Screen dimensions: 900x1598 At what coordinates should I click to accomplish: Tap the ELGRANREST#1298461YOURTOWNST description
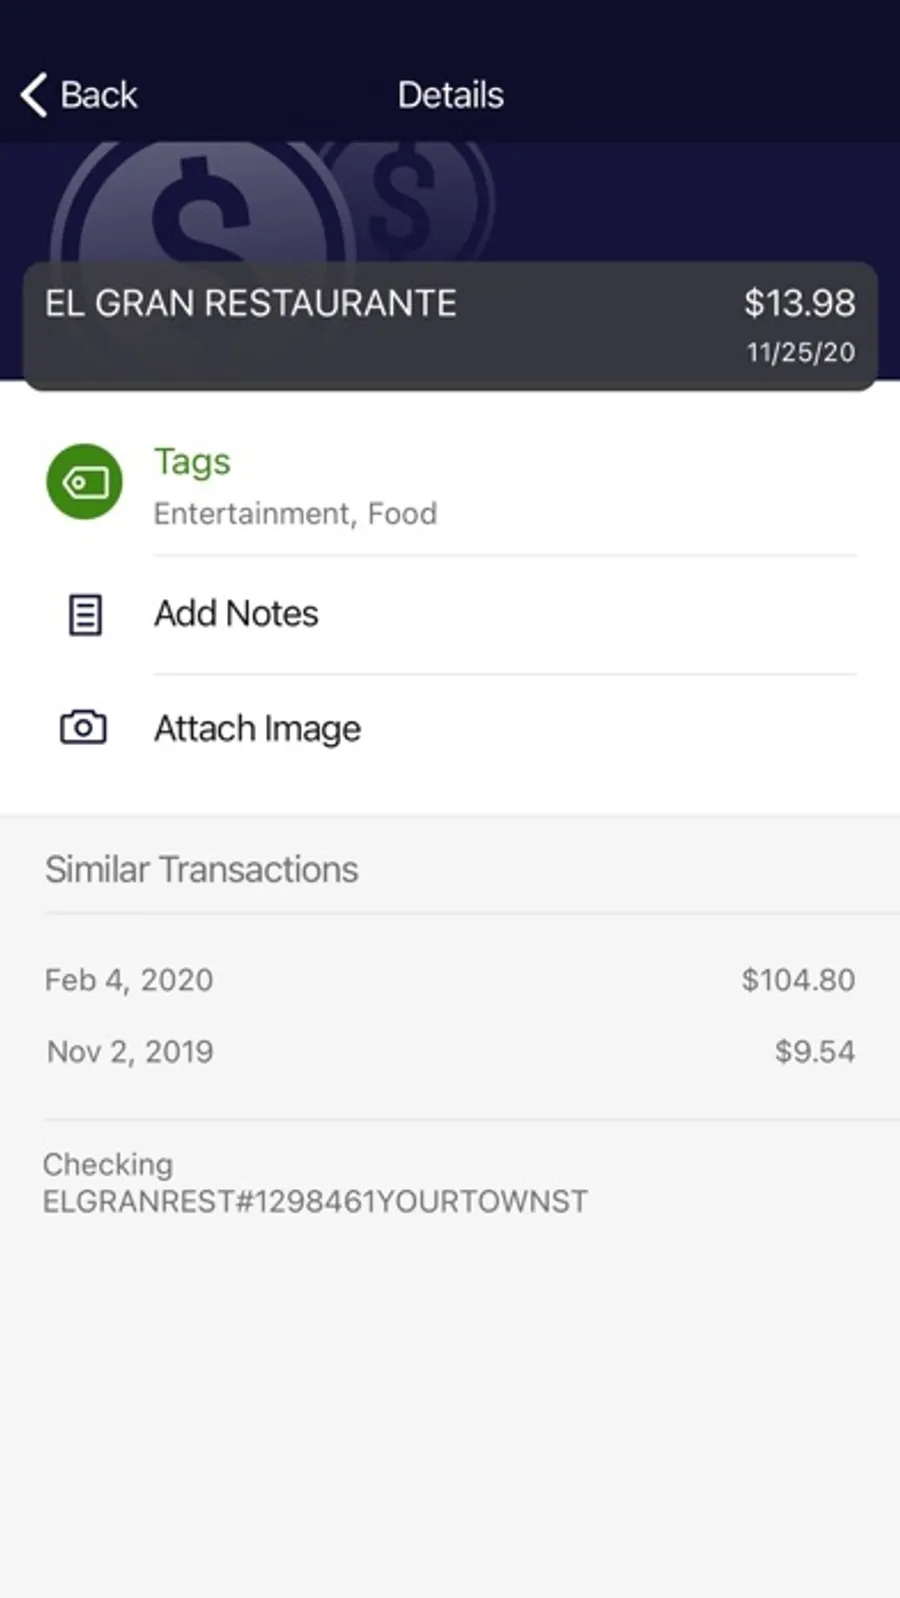pos(315,1201)
